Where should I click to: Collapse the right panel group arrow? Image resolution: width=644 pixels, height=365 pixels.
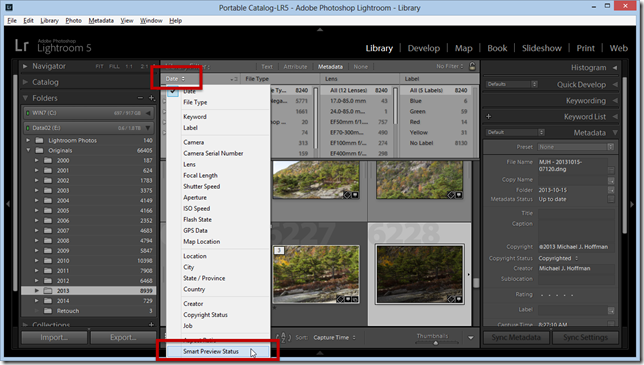632,204
